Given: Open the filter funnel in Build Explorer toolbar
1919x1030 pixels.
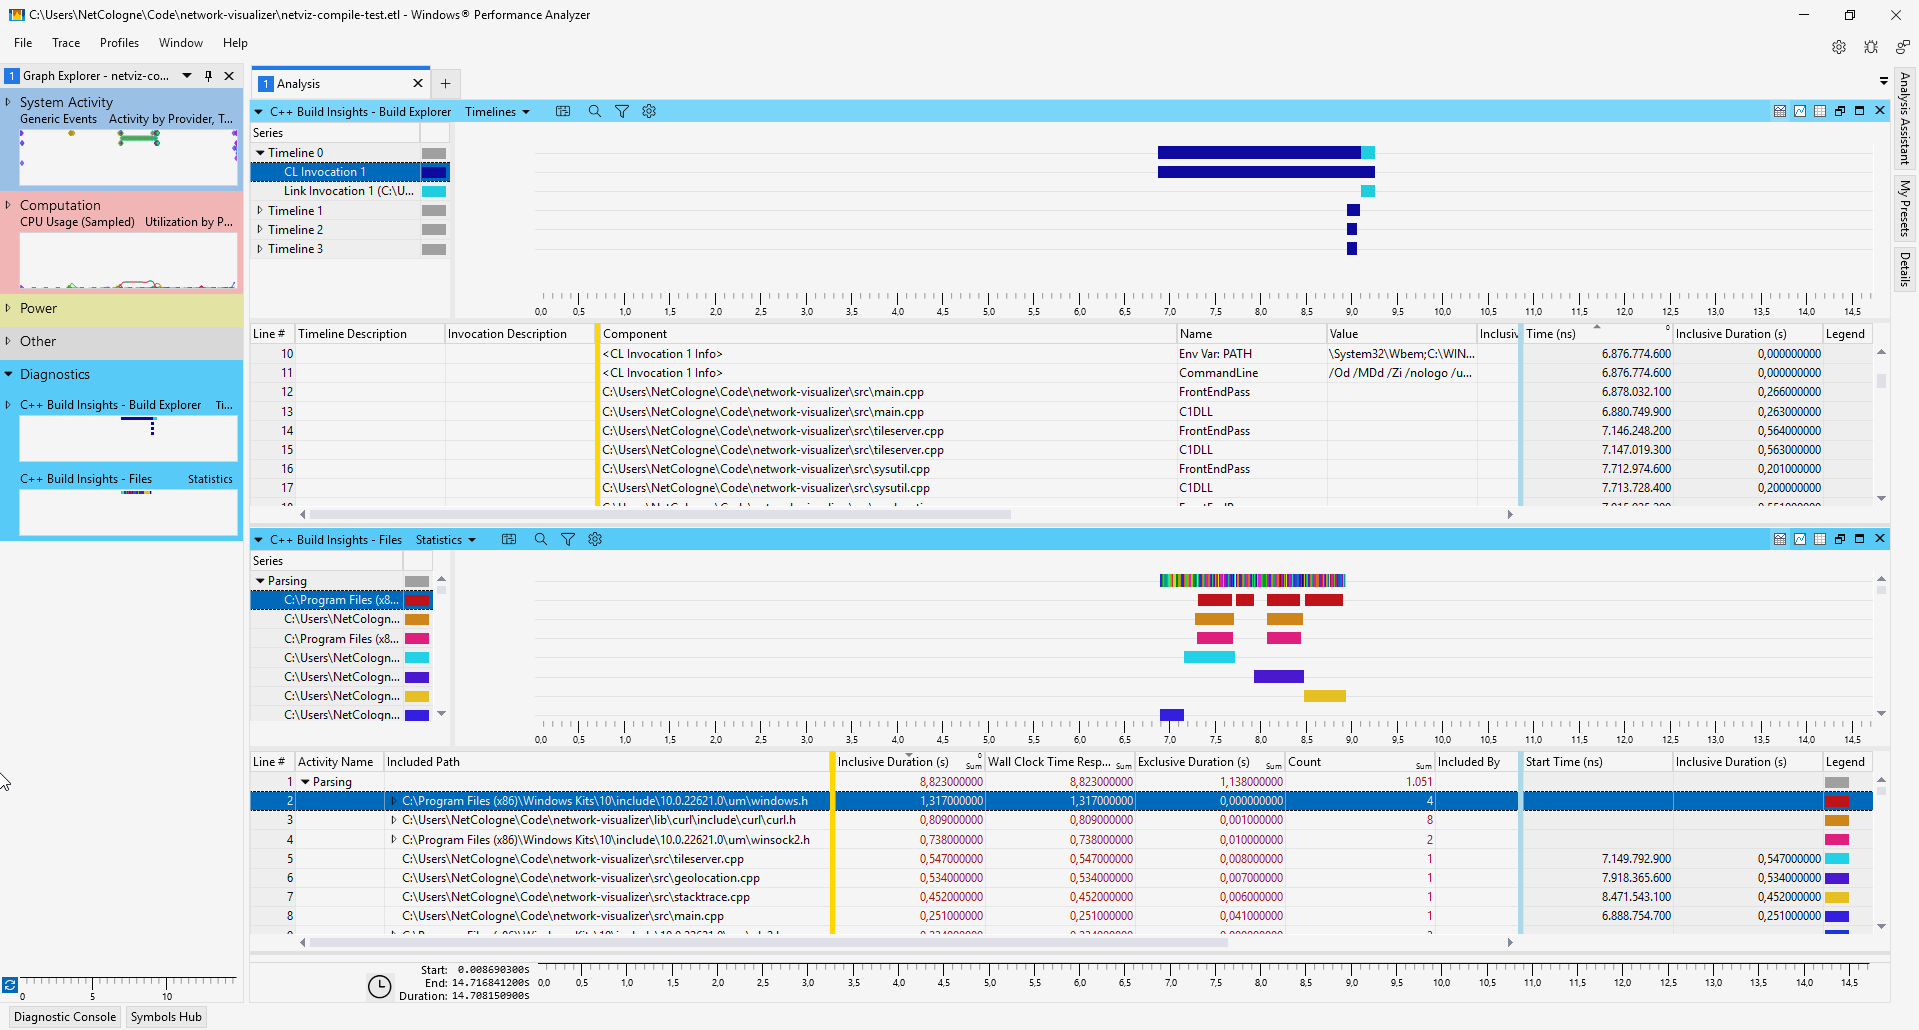Looking at the screenshot, I should pos(622,112).
